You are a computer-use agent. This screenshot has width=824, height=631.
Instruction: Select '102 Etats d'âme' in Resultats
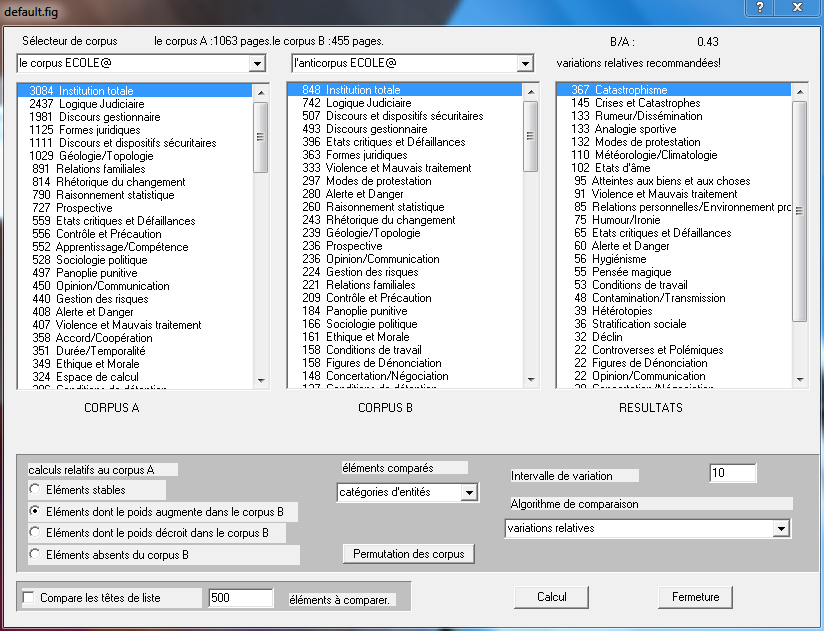[x=674, y=168]
